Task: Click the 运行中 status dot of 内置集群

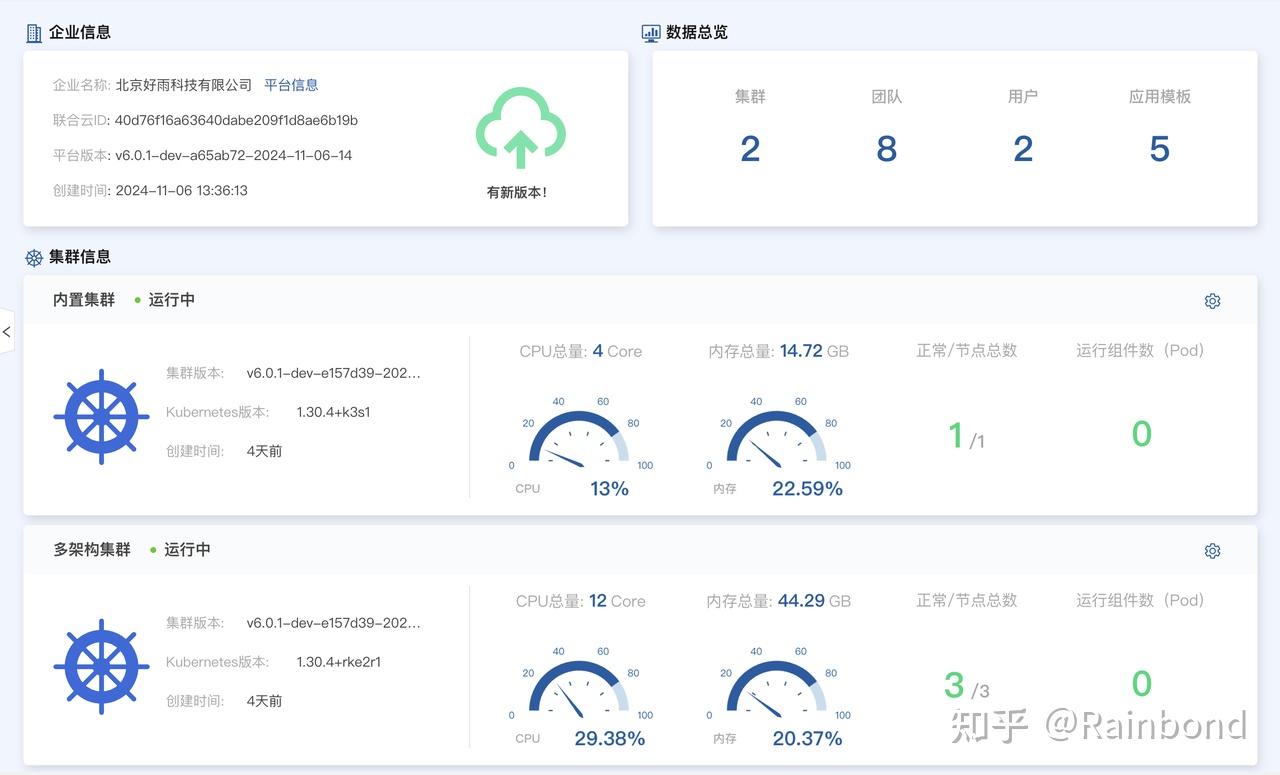Action: click(x=138, y=299)
